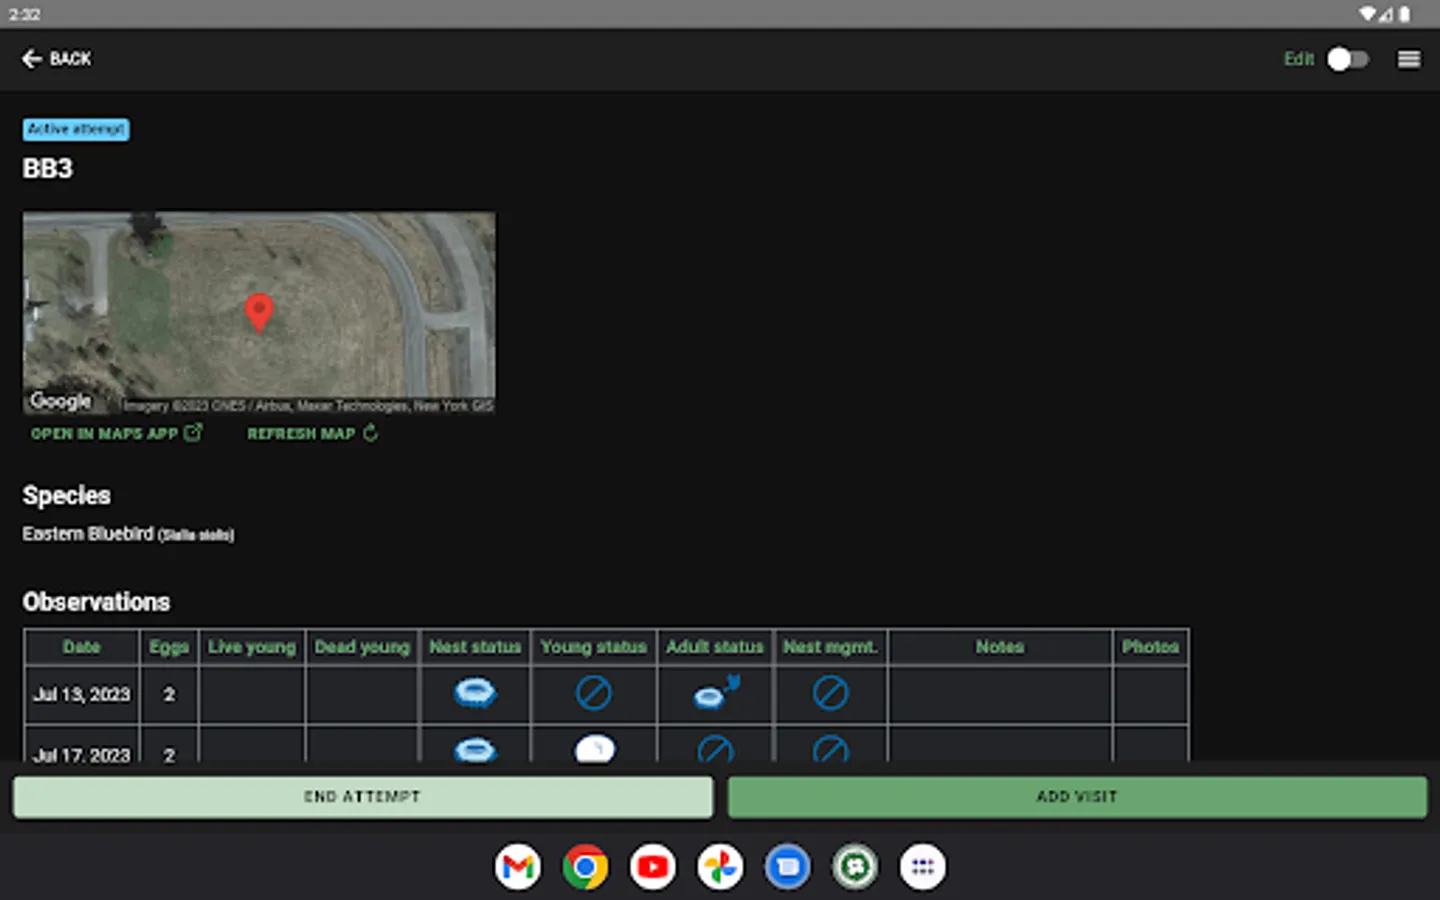Refresh the nest location map
Image resolution: width=1440 pixels, height=900 pixels.
pos(312,433)
